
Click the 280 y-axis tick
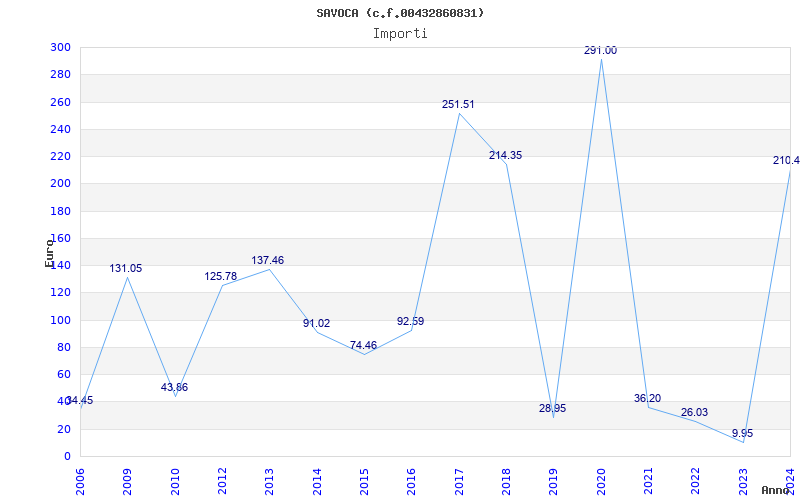pos(60,75)
